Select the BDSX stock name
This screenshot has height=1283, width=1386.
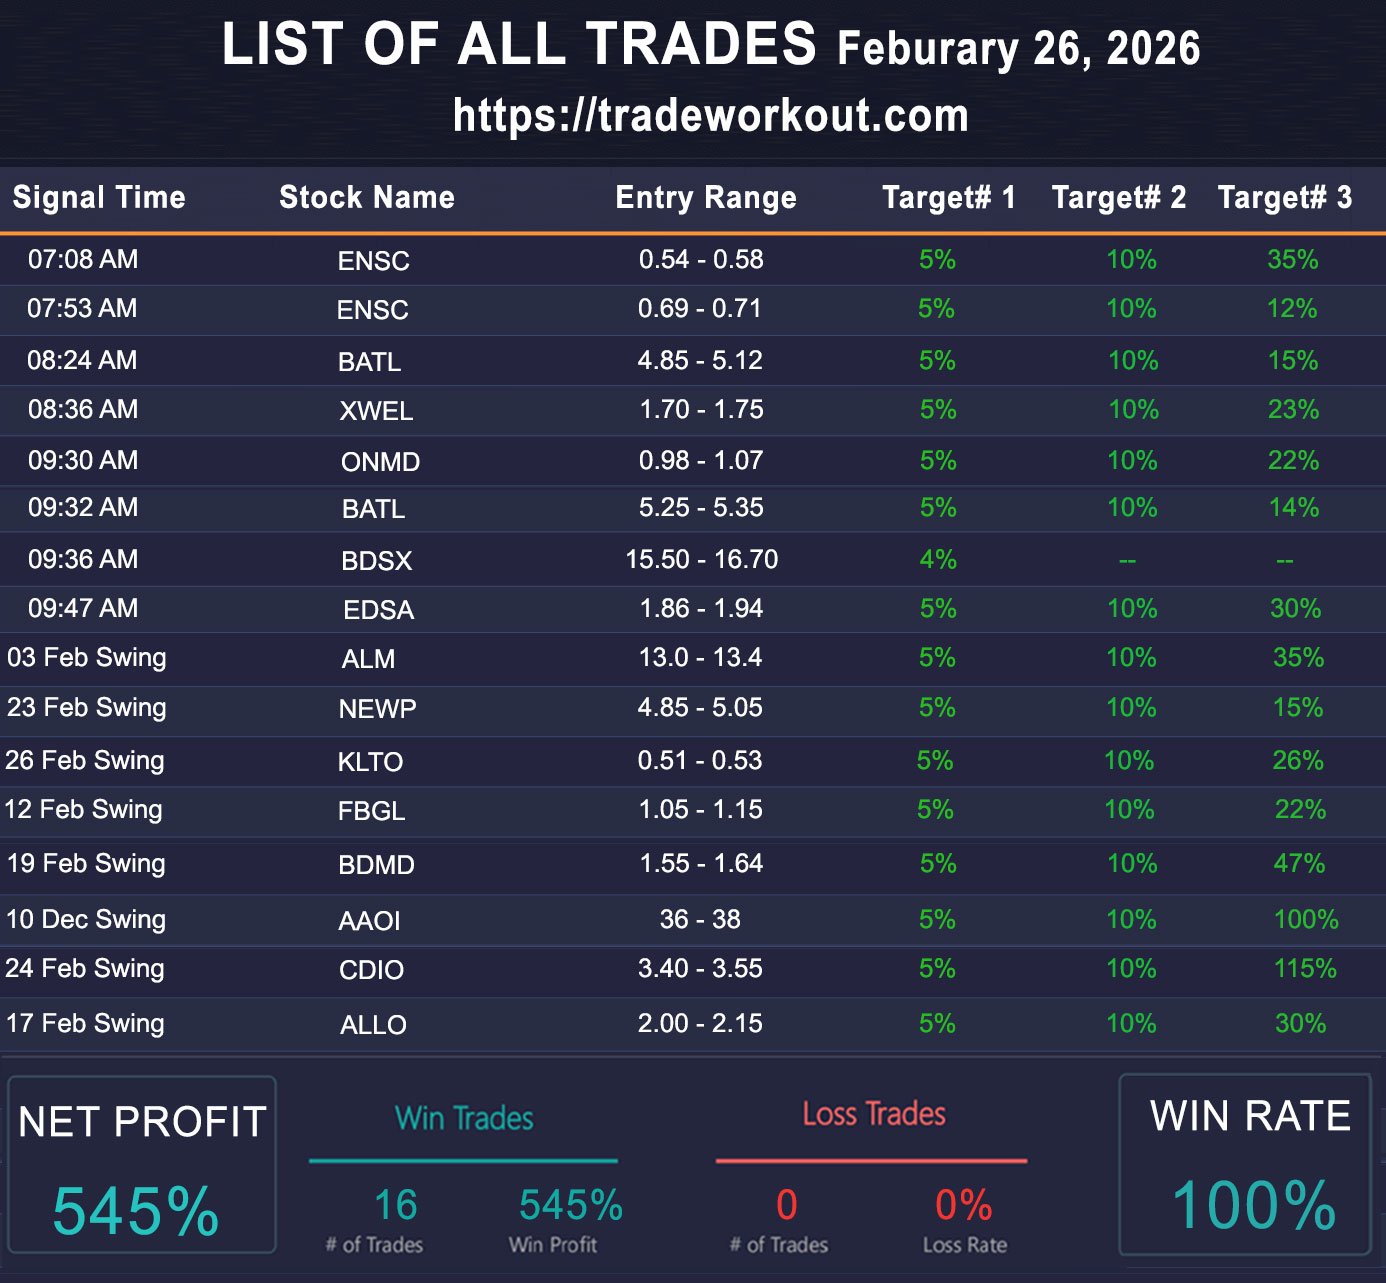pyautogui.click(x=377, y=561)
